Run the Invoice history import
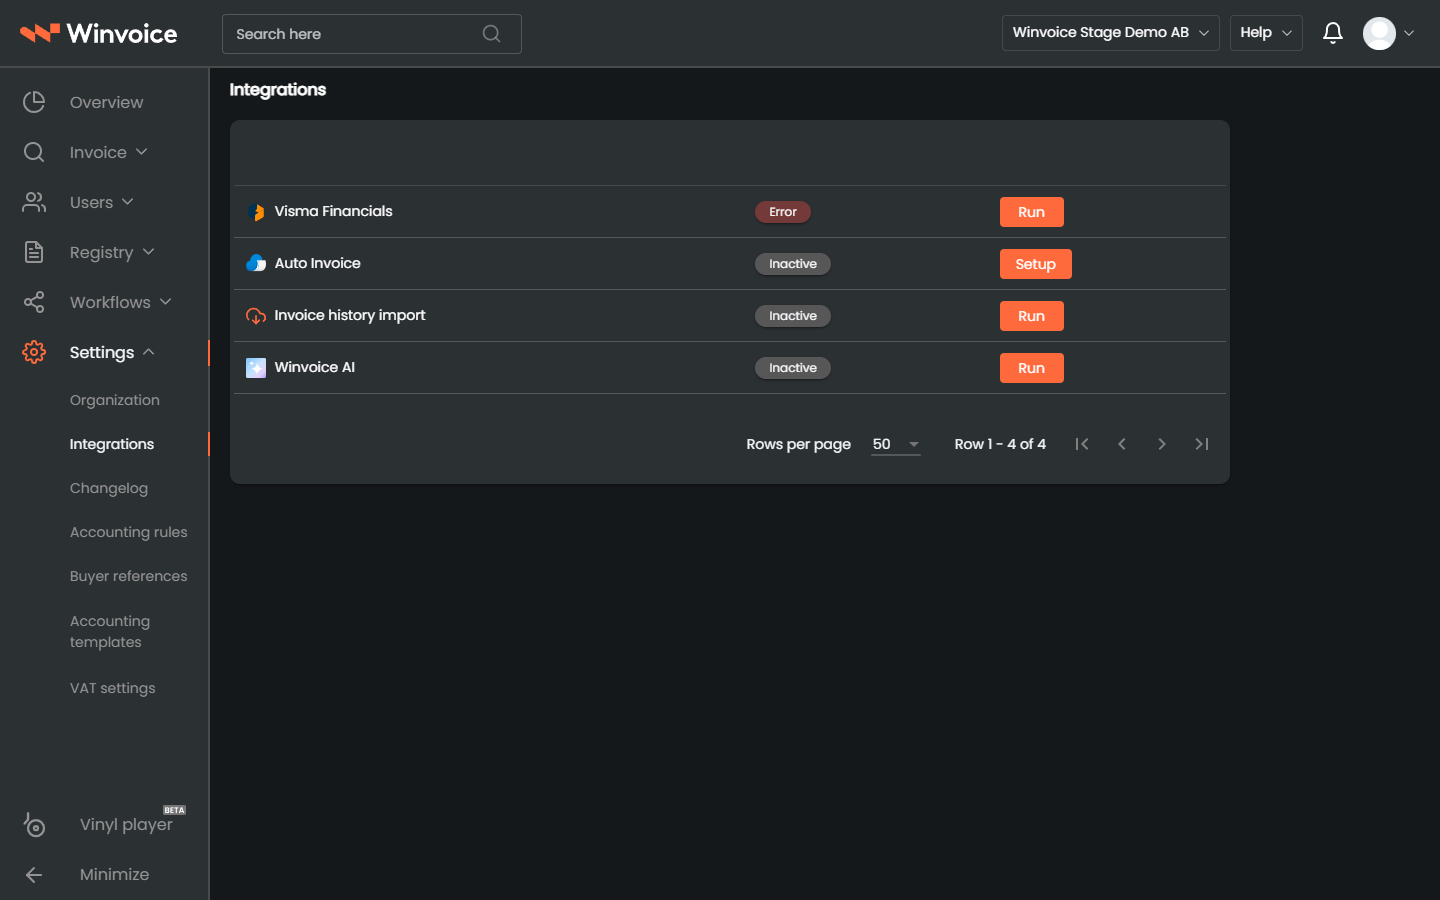 coord(1032,316)
